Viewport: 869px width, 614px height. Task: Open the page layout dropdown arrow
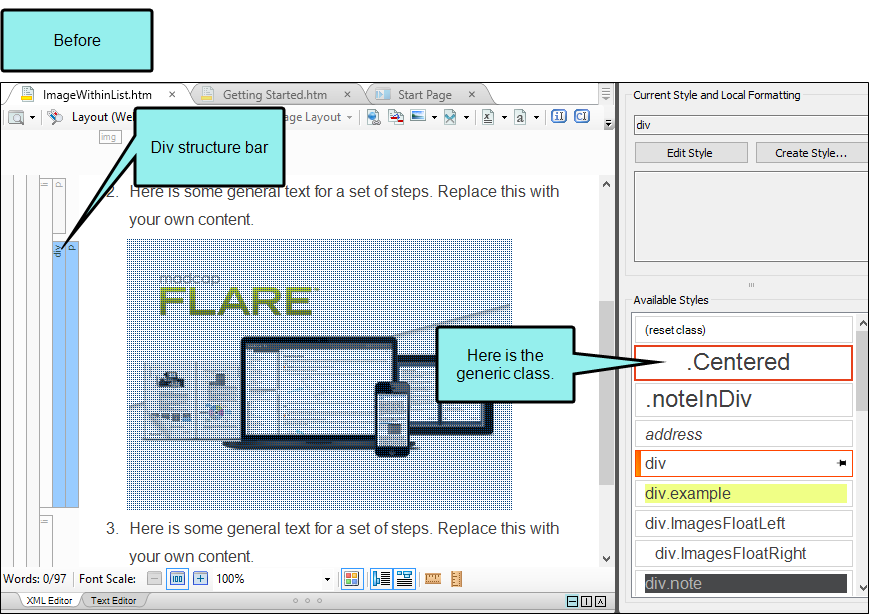click(349, 117)
